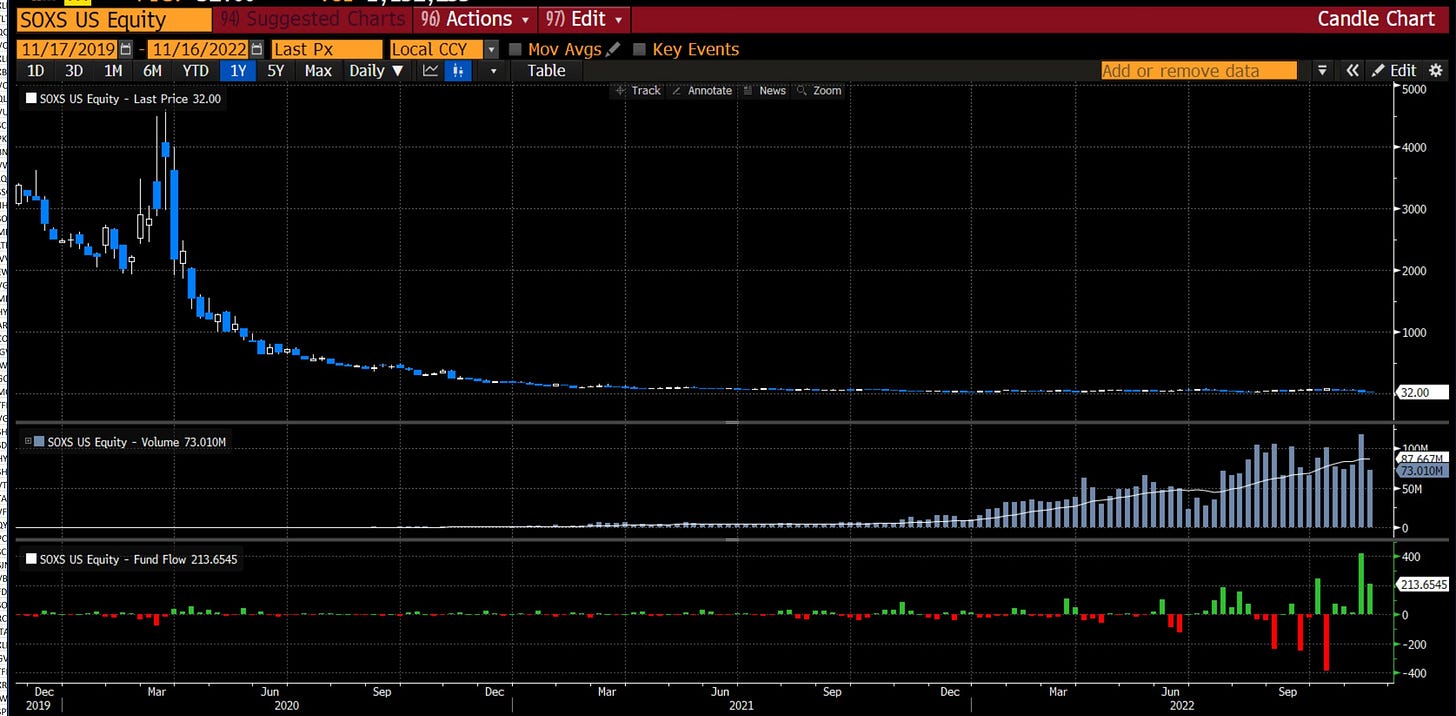Click the Last Px field
This screenshot has height=716, width=1456.
tap(327, 49)
